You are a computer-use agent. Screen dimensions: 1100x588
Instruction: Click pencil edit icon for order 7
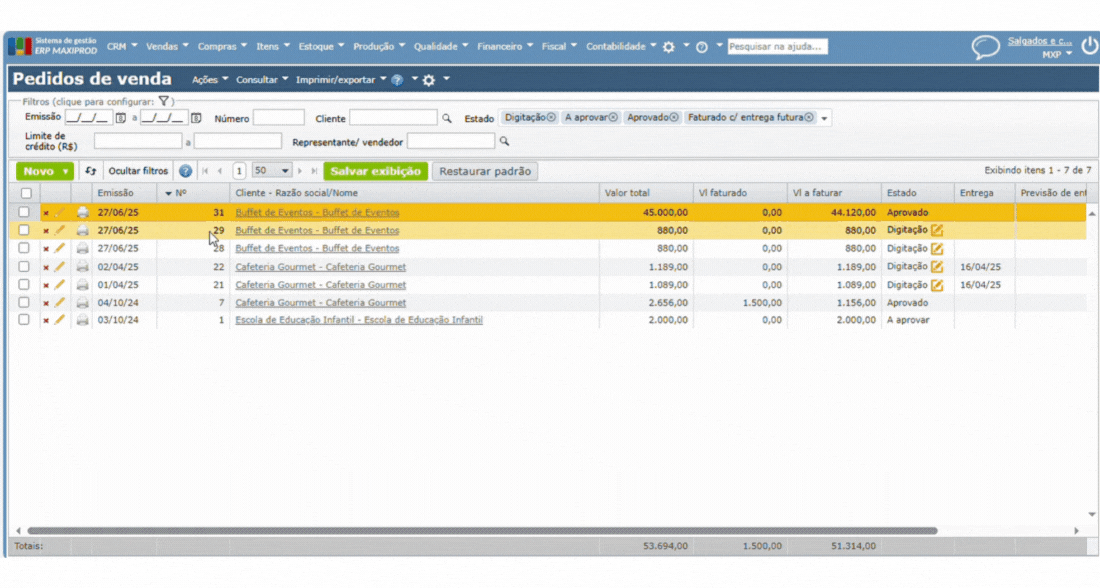point(60,302)
